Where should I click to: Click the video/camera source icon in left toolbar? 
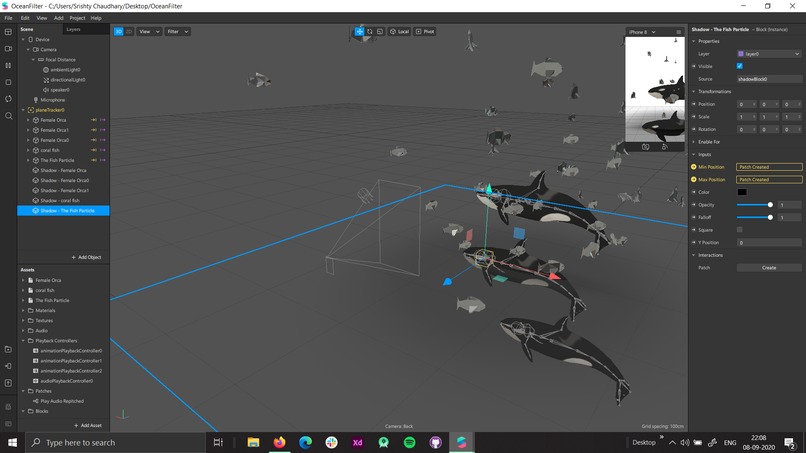[8, 49]
